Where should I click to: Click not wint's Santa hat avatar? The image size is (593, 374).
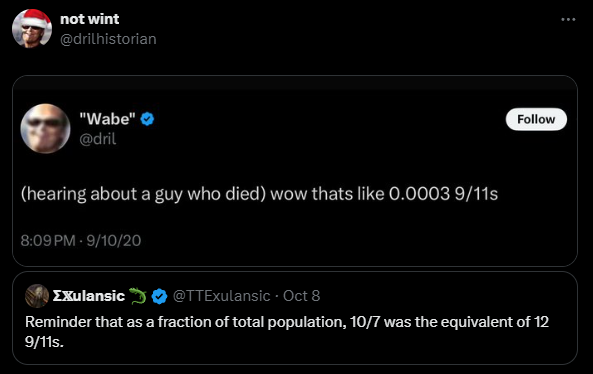click(32, 28)
